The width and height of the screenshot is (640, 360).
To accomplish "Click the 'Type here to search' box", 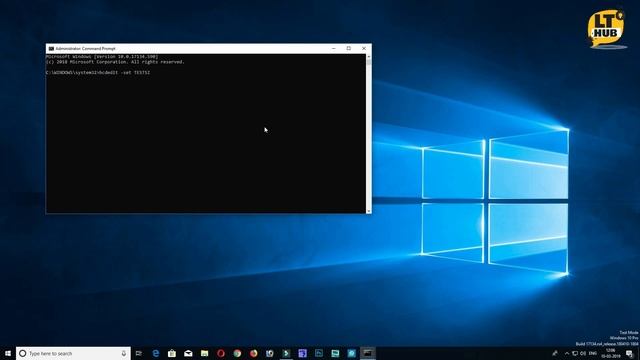I will point(73,353).
